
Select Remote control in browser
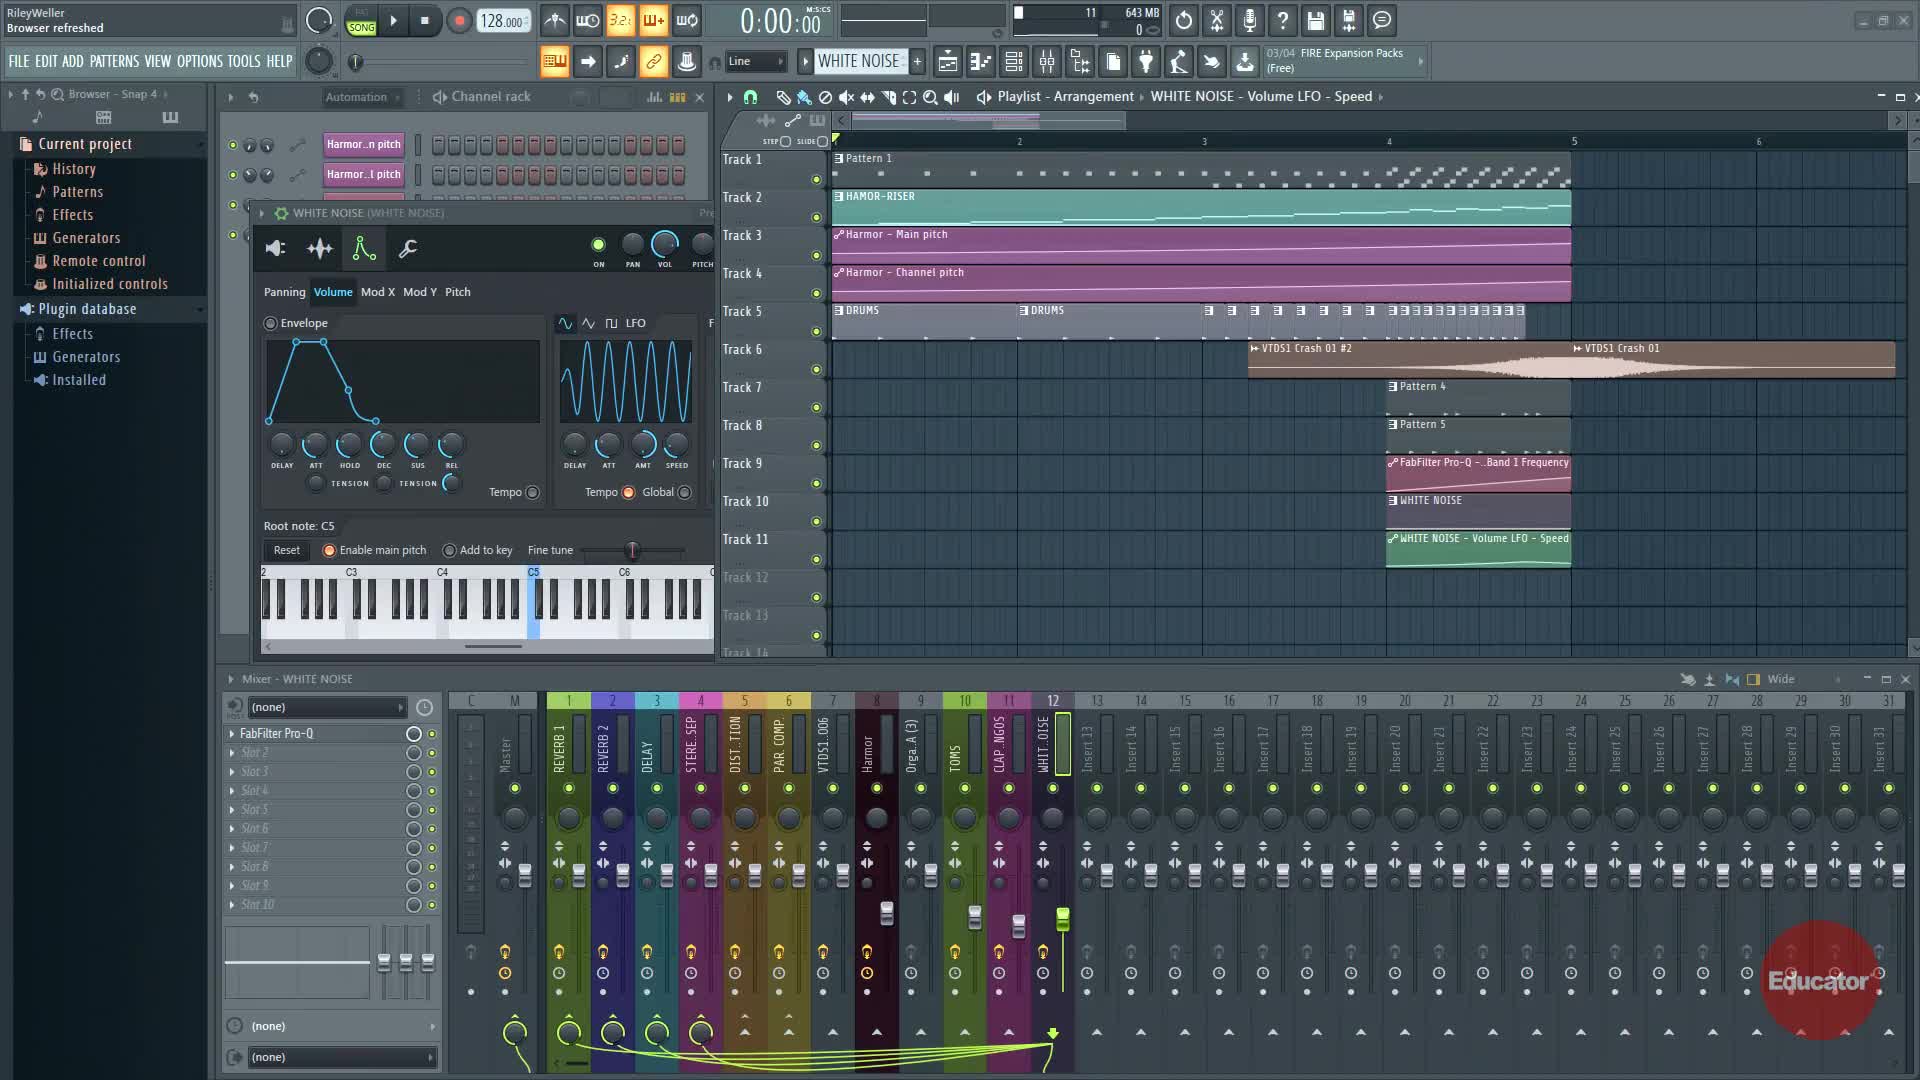[x=98, y=261]
